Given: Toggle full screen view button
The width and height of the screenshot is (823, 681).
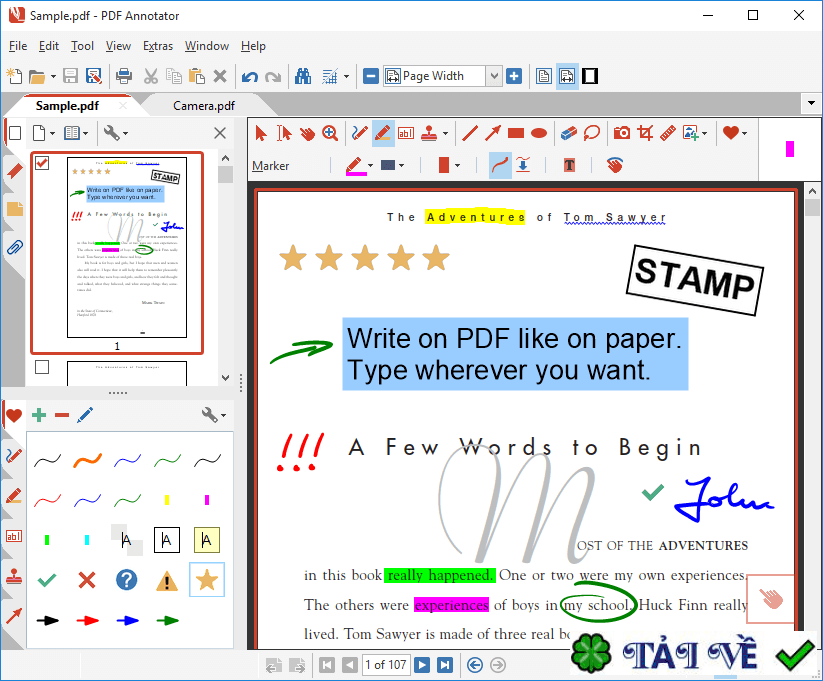Looking at the screenshot, I should [x=590, y=77].
